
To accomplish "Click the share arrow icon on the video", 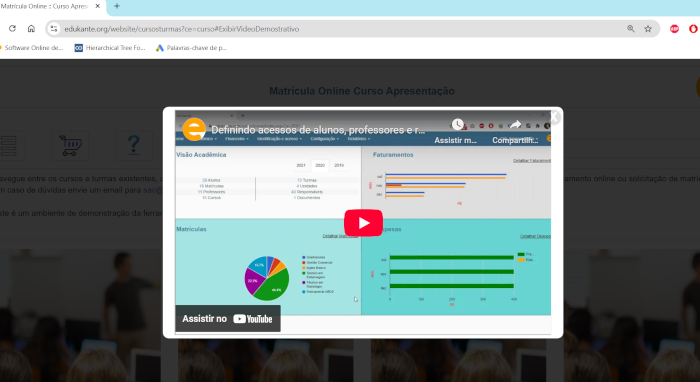I will pyautogui.click(x=515, y=125).
